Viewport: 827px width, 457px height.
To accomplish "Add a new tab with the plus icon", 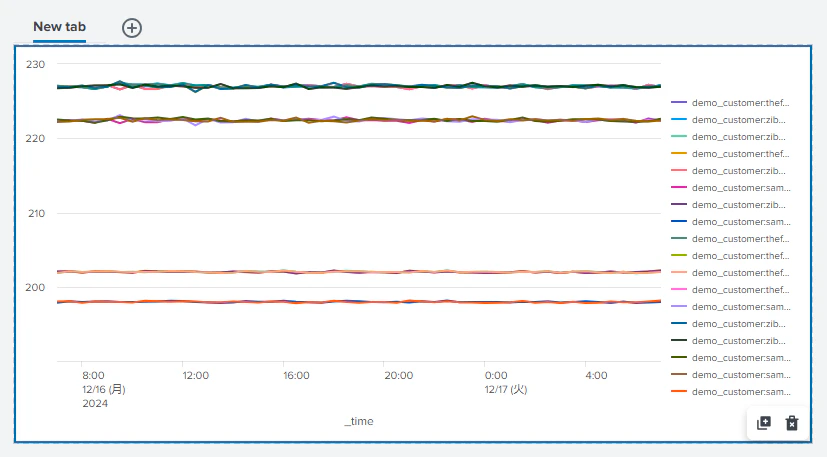I will (x=132, y=28).
